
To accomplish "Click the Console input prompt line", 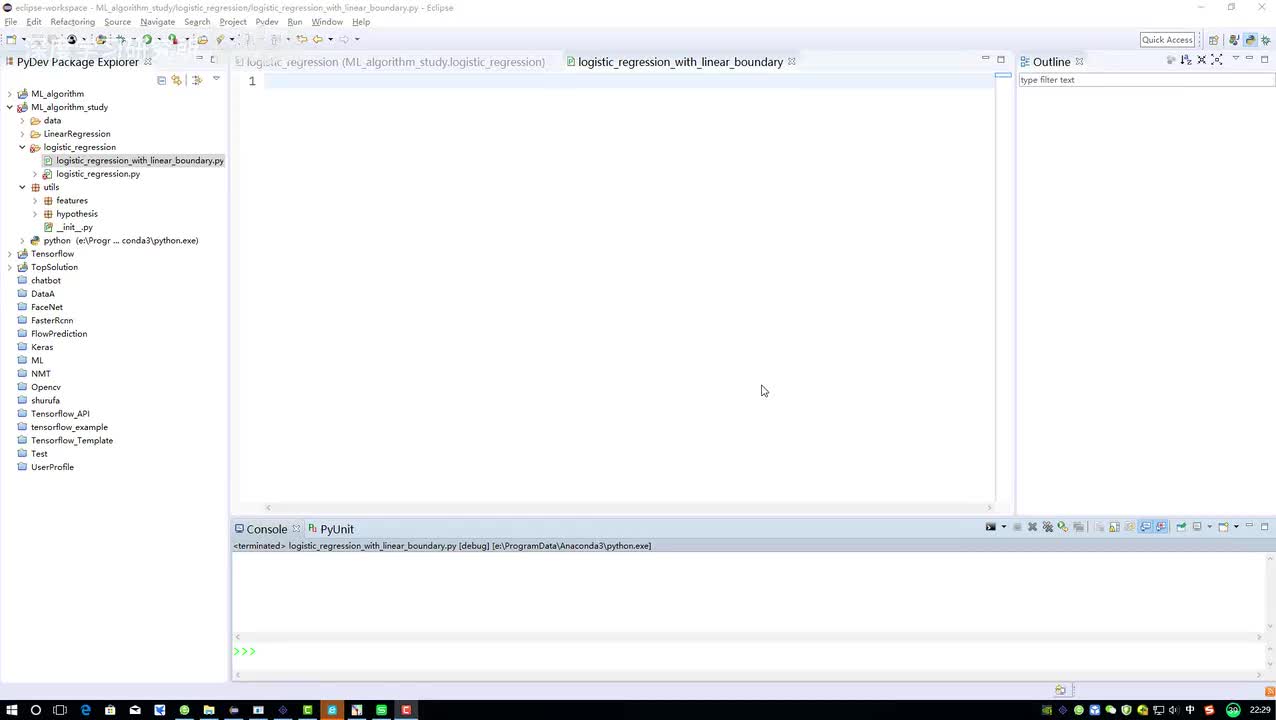I will click(x=750, y=651).
